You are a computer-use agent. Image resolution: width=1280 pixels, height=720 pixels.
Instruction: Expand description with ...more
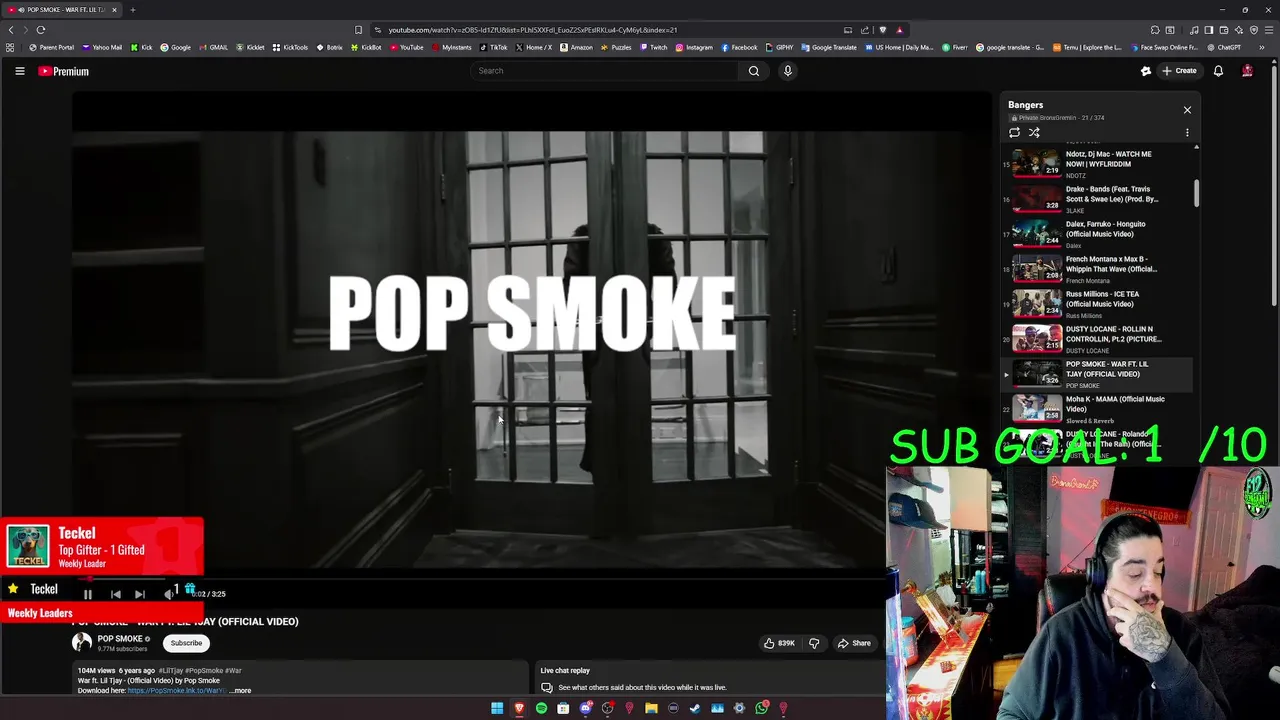pos(240,690)
